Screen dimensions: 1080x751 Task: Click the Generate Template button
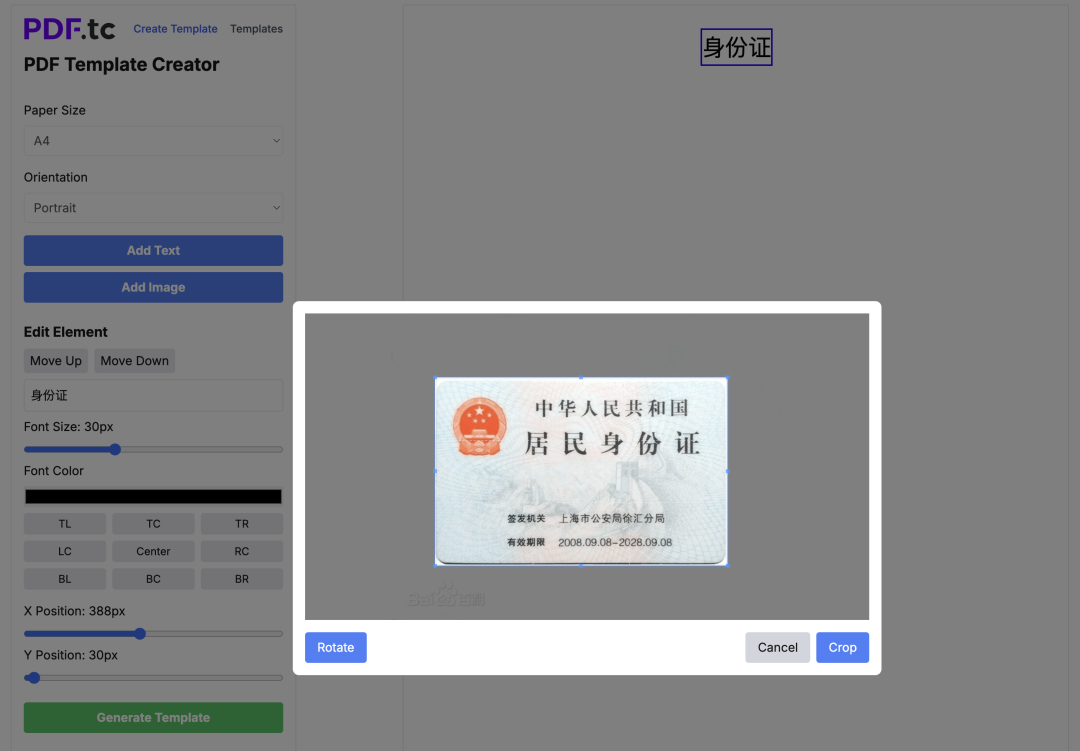153,717
